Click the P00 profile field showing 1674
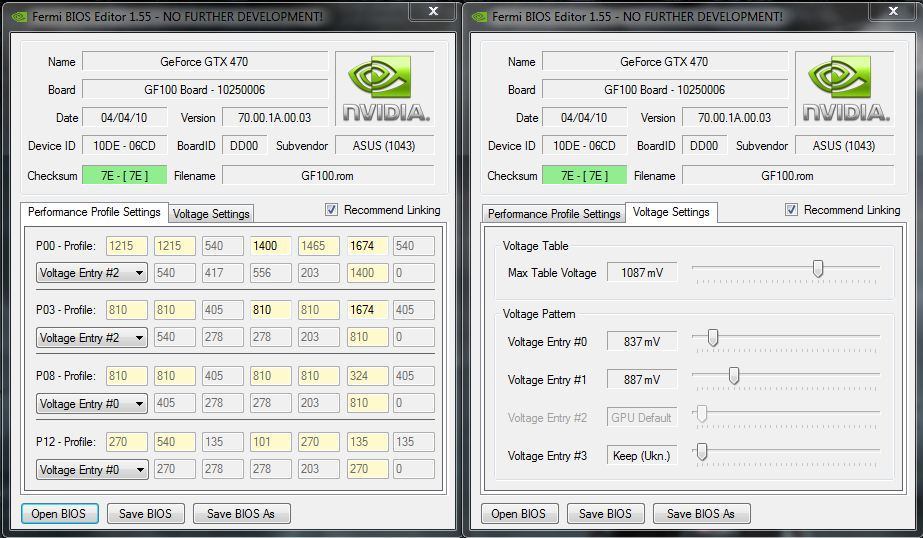The image size is (923, 538). [367, 245]
